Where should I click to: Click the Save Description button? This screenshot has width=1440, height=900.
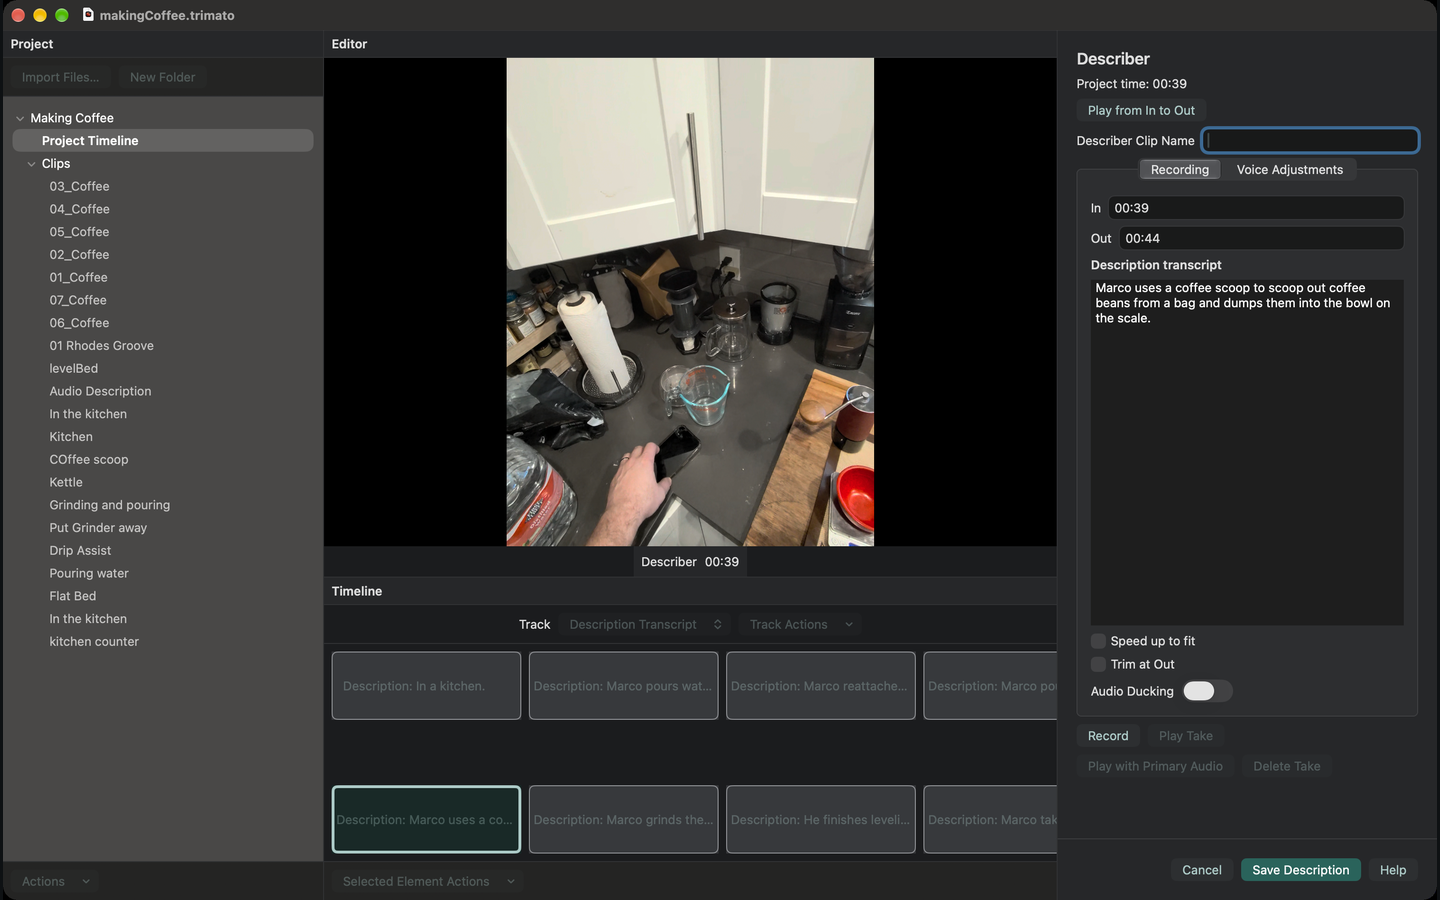click(x=1300, y=870)
